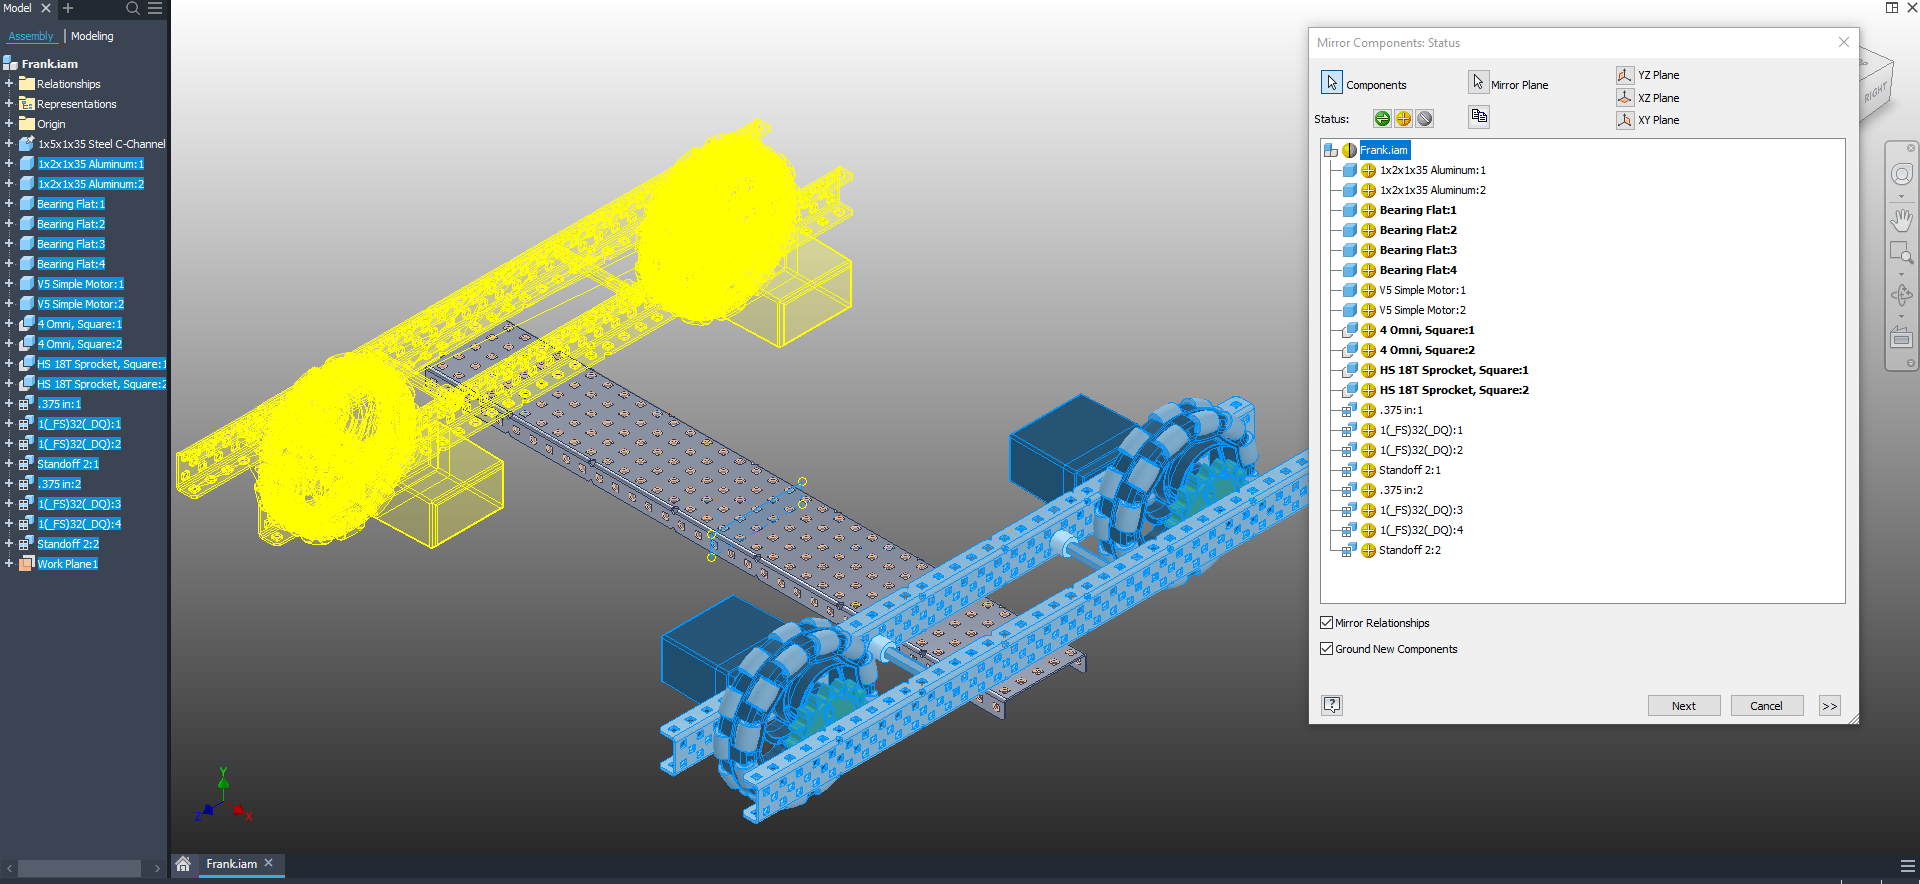Choose the YZ Plane icon

coord(1625,75)
